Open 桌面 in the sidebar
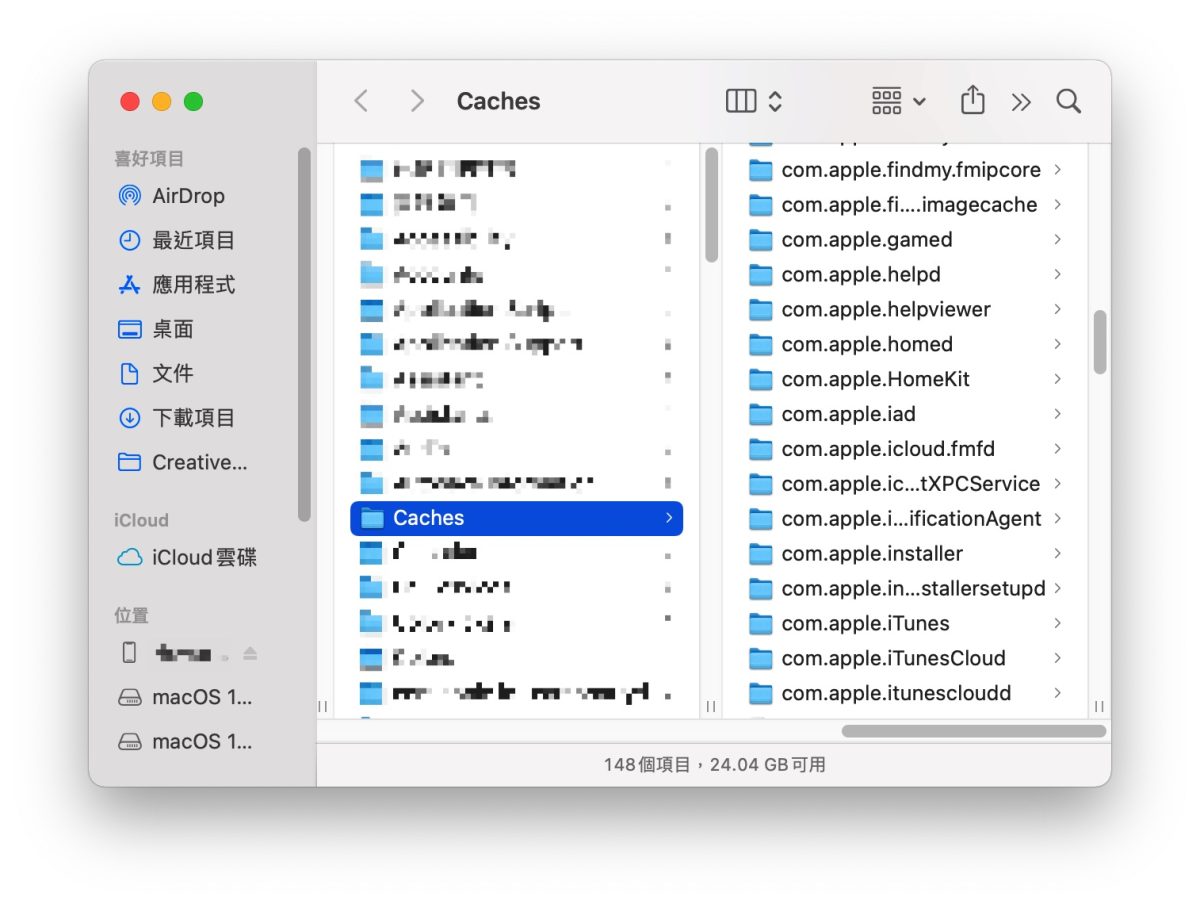Screen dimensions: 1200x904 click(155, 329)
